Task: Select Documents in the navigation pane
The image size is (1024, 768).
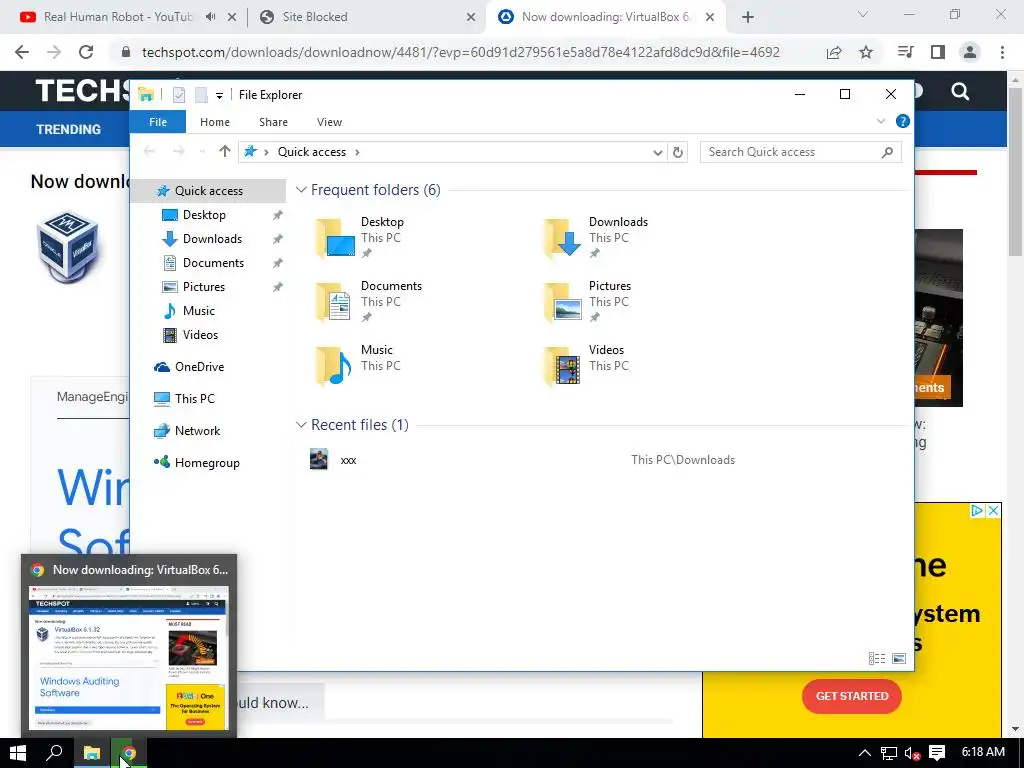Action: pyautogui.click(x=213, y=263)
